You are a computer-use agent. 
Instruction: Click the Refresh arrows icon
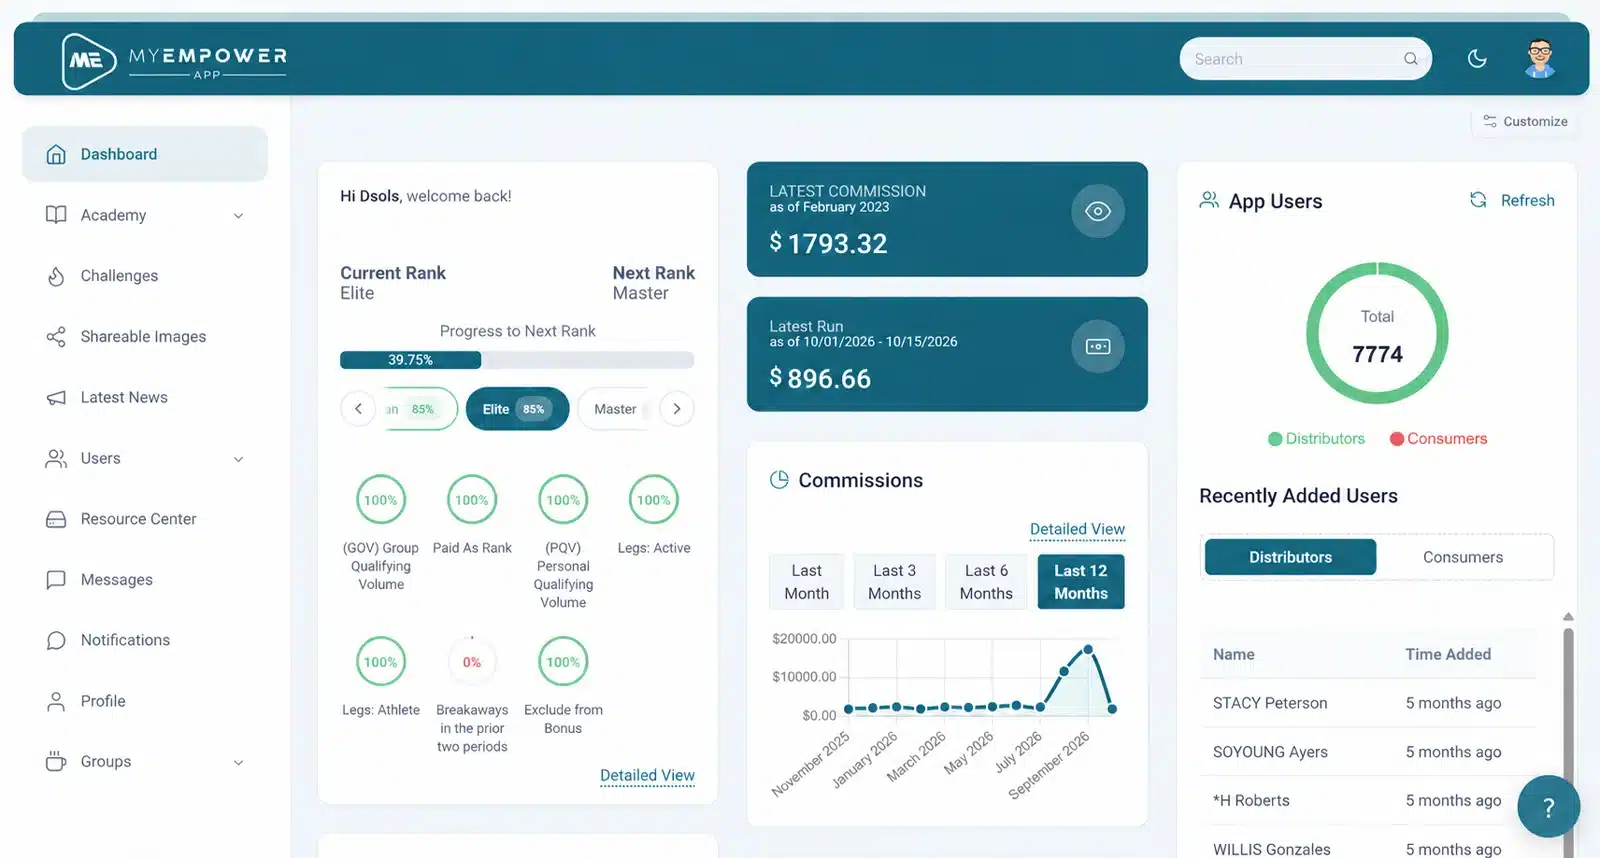pyautogui.click(x=1478, y=200)
